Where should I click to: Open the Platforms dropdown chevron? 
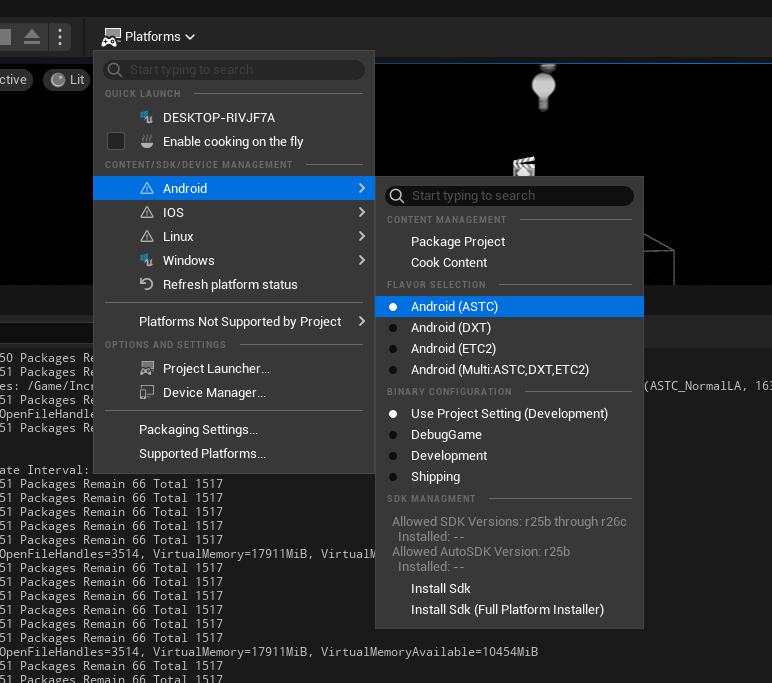coord(190,37)
